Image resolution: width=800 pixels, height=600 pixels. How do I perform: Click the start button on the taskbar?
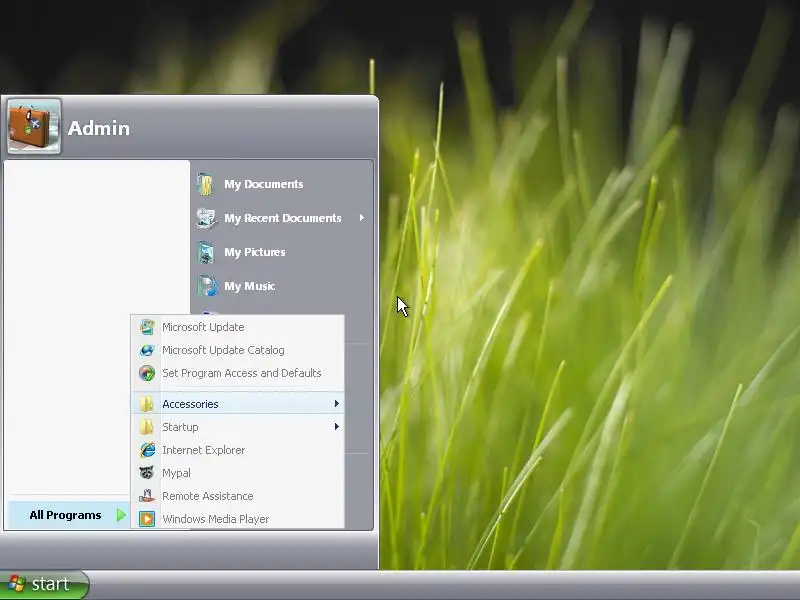point(44,584)
